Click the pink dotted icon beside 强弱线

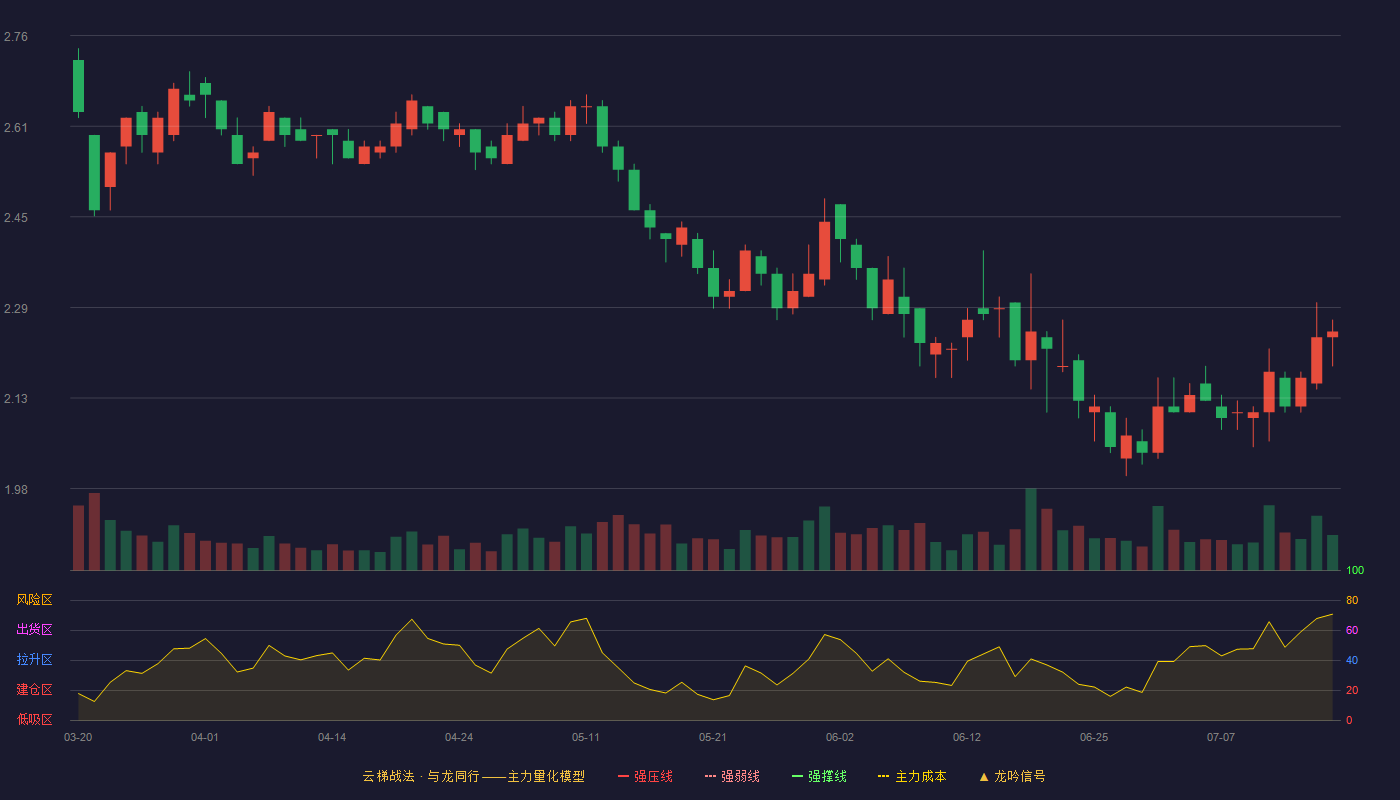point(710,776)
